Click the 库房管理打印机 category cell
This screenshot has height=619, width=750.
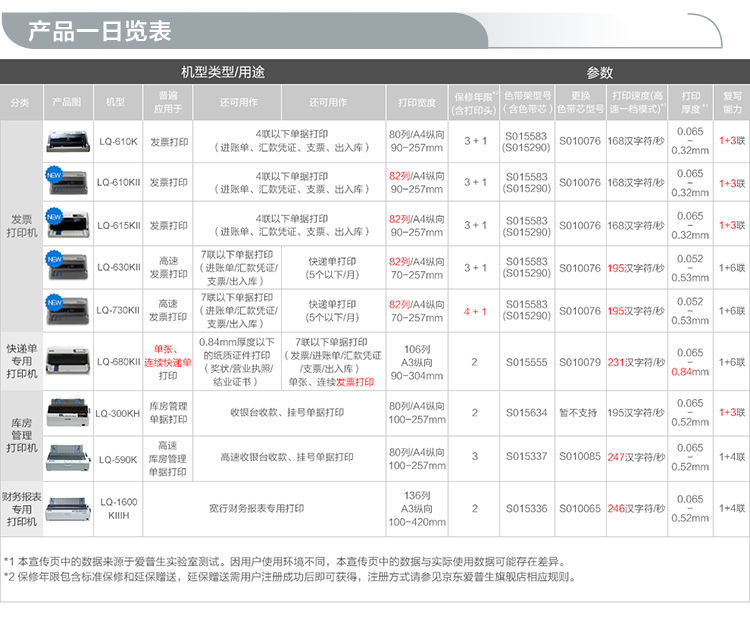[22, 435]
